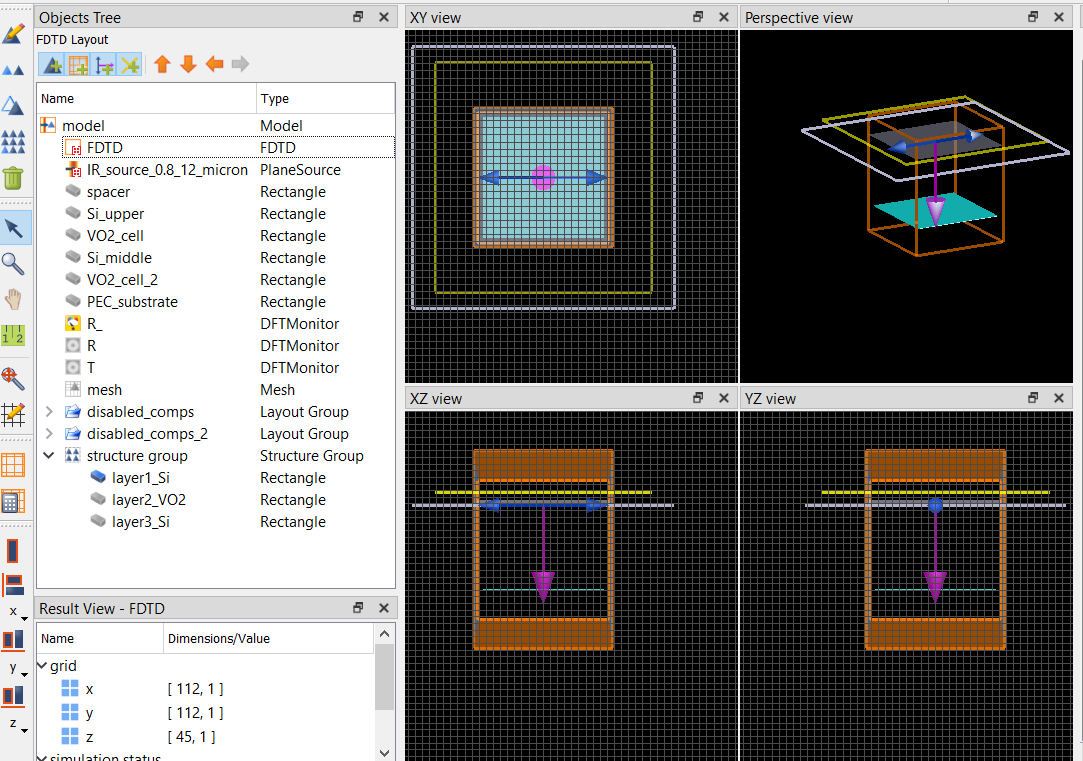Toggle the orange grid filter button
The height and width of the screenshot is (761, 1083).
[x=78, y=65]
